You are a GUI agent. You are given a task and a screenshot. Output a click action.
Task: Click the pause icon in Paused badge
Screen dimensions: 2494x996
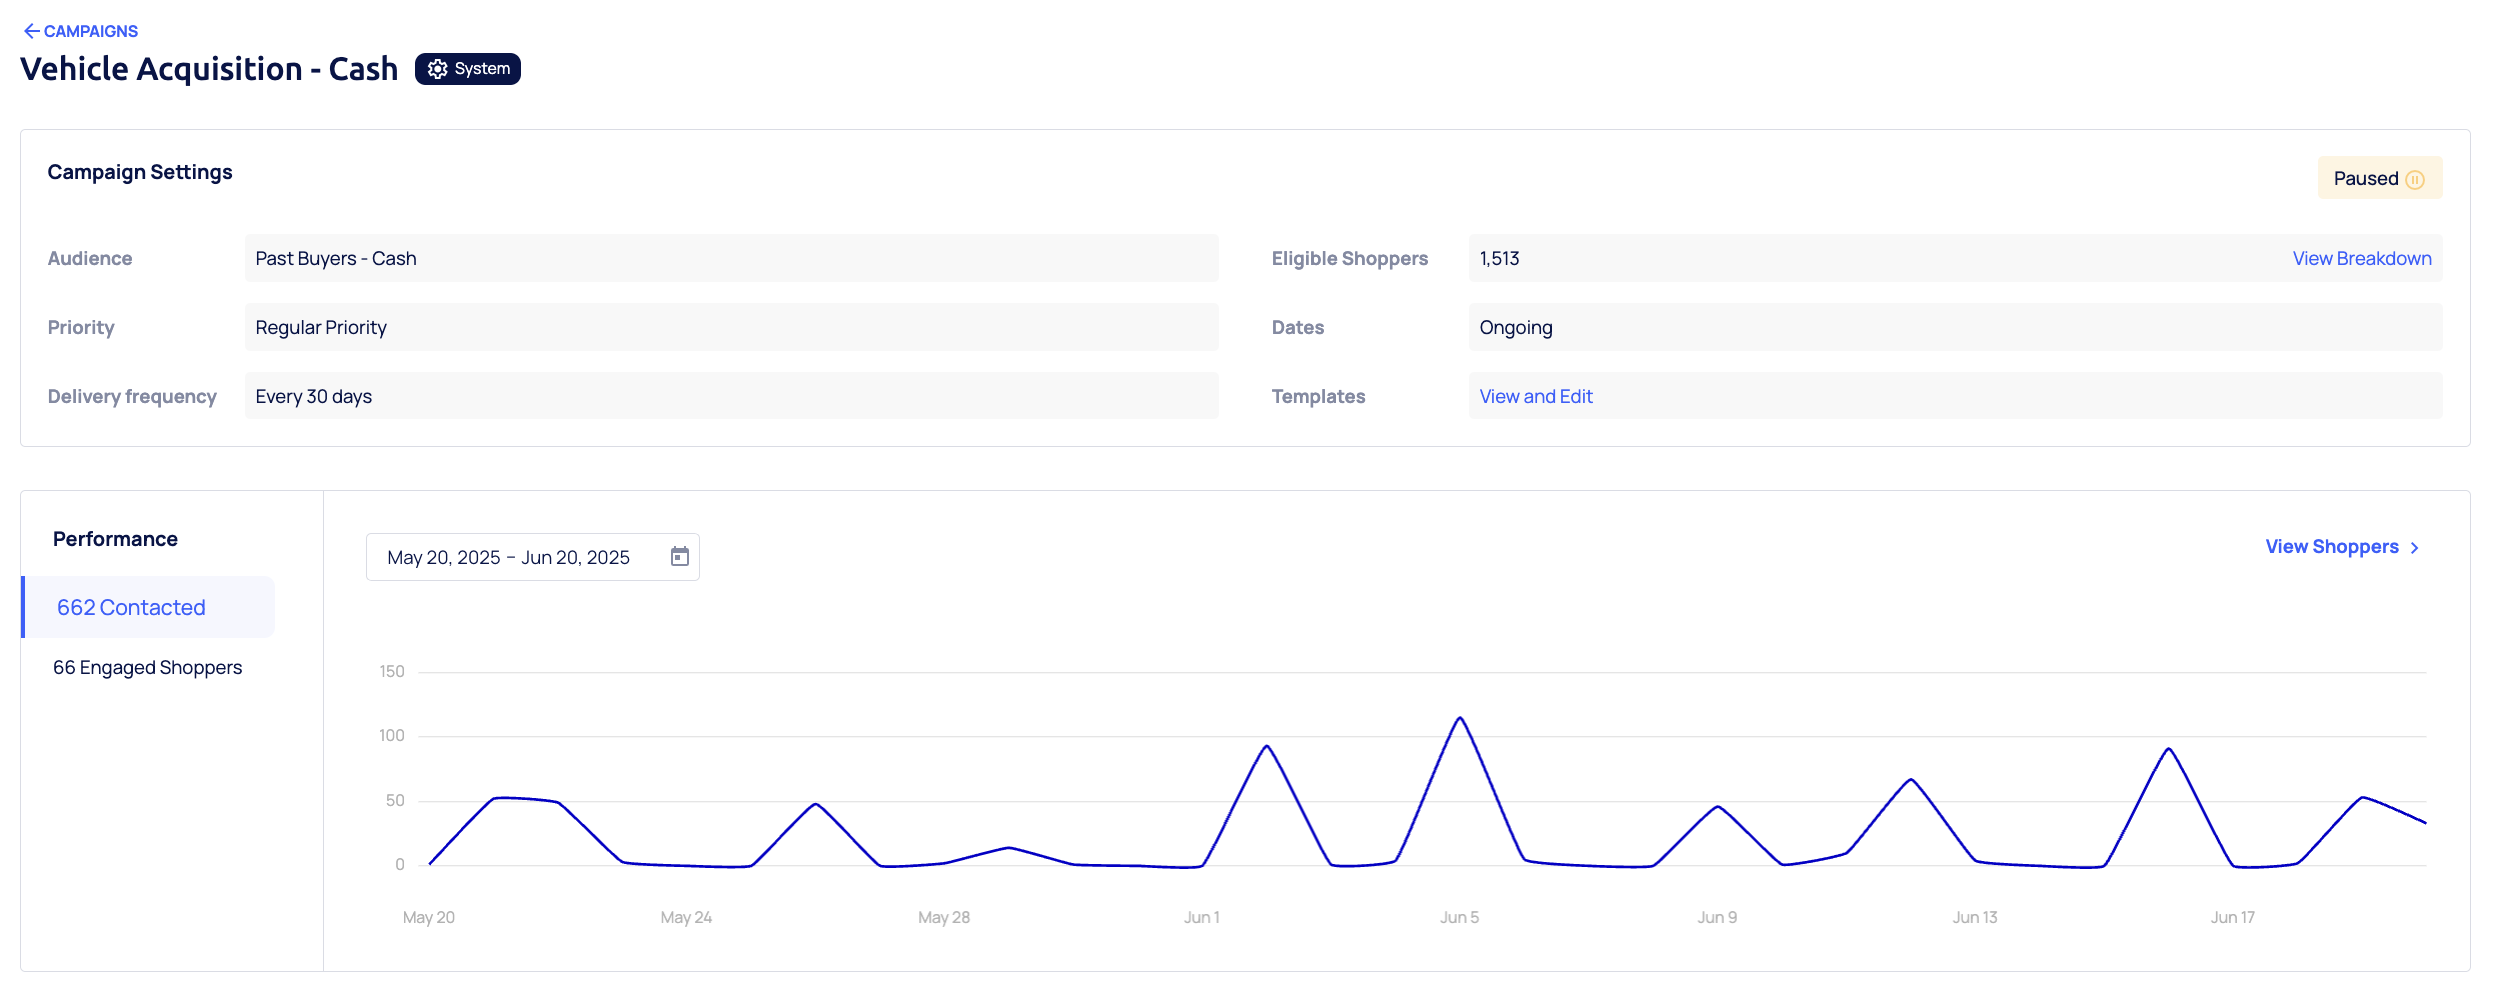[x=2415, y=179]
